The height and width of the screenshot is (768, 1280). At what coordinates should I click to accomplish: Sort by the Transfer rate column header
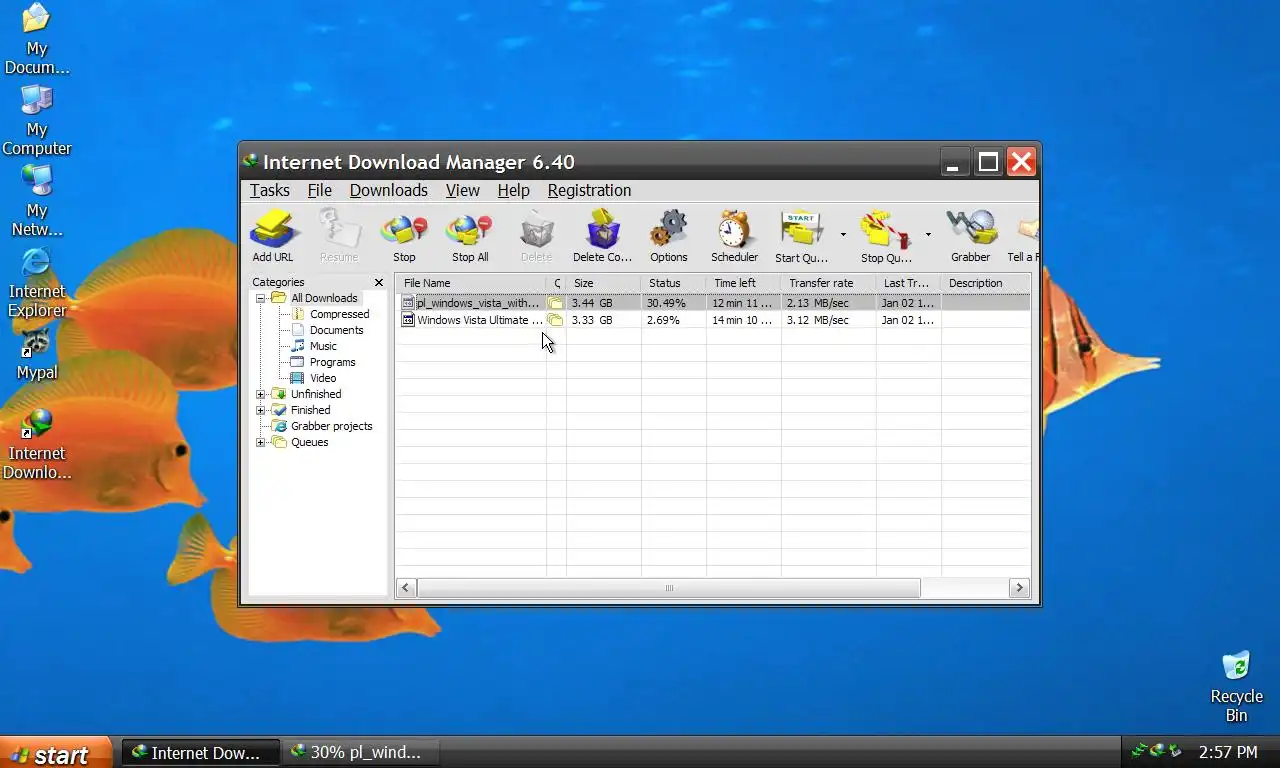pyautogui.click(x=829, y=283)
